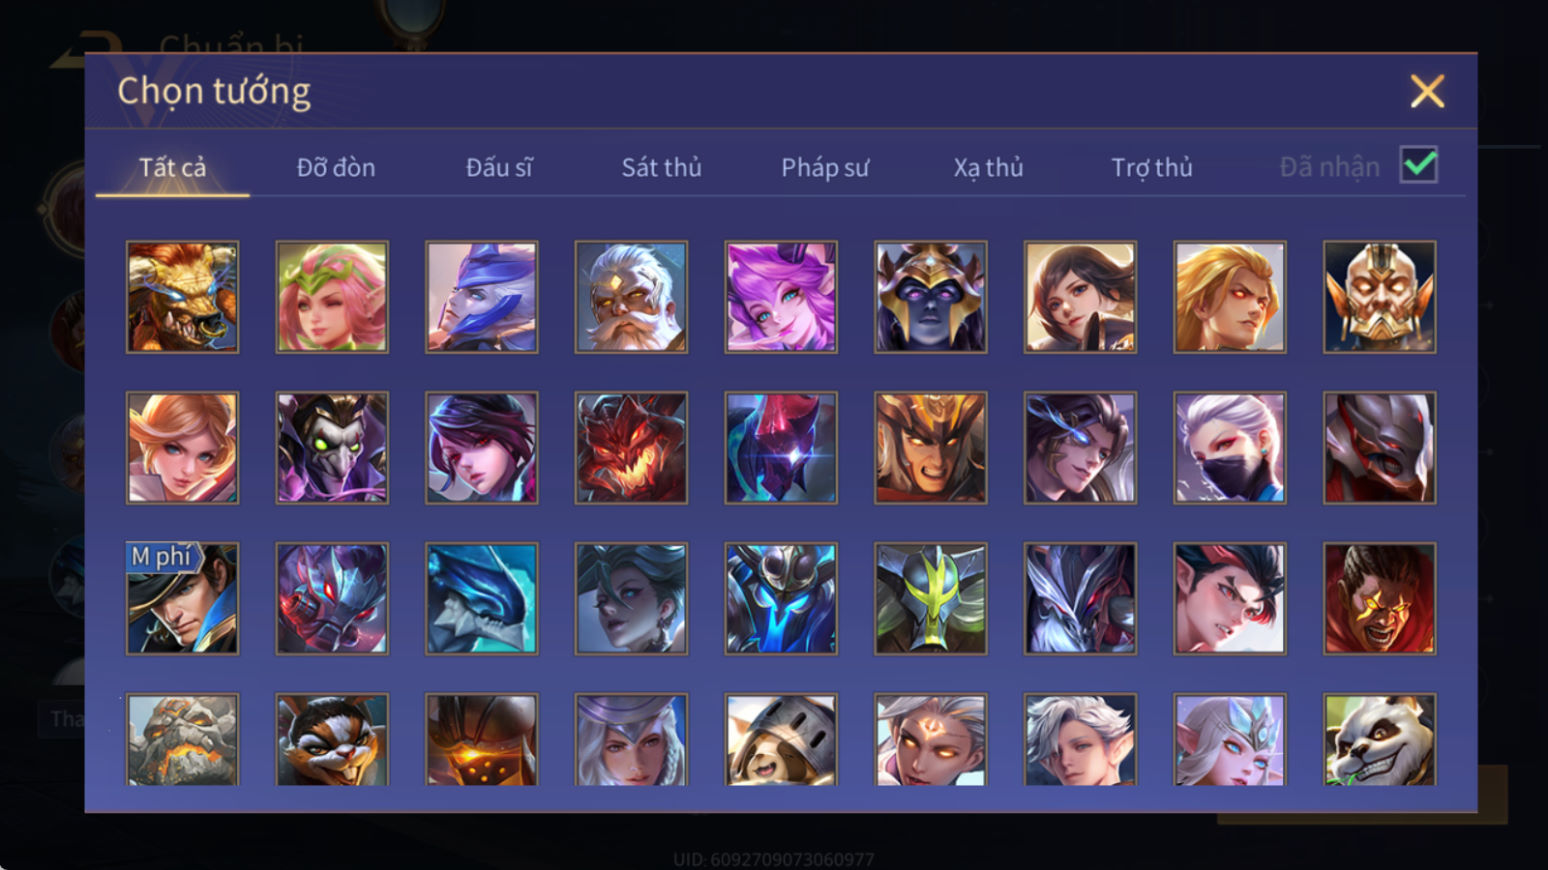Switch to the 'Đỡ đòn' tab

[336, 167]
